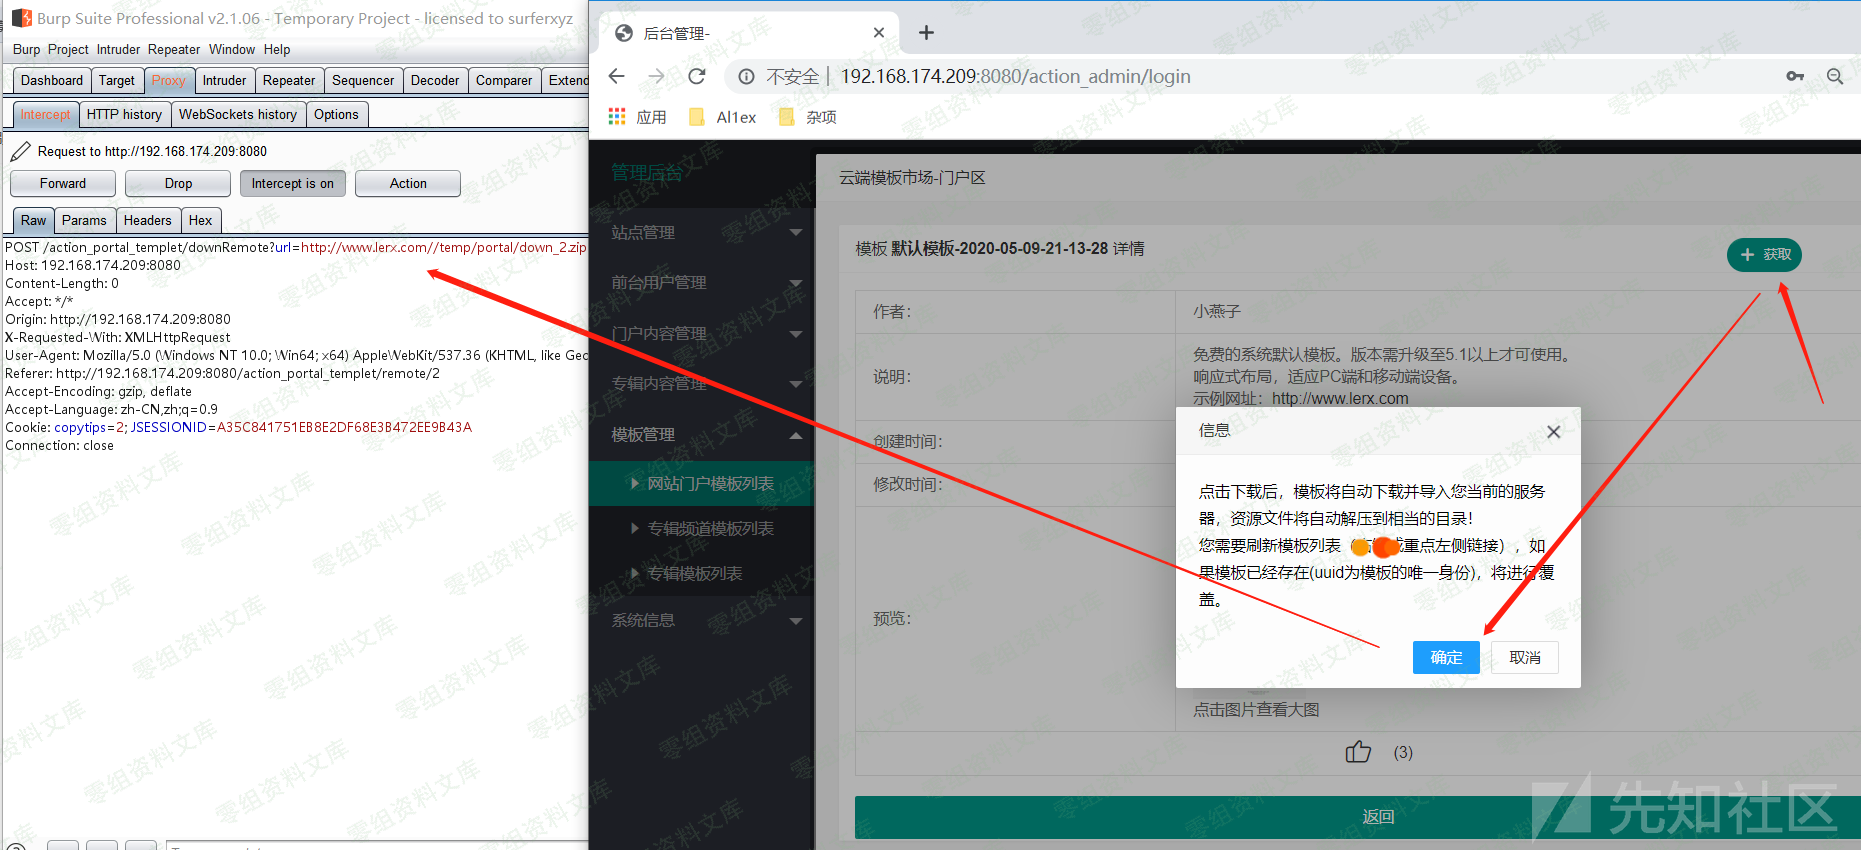The width and height of the screenshot is (1861, 850).
Task: Click the Forward request button
Action: (63, 184)
